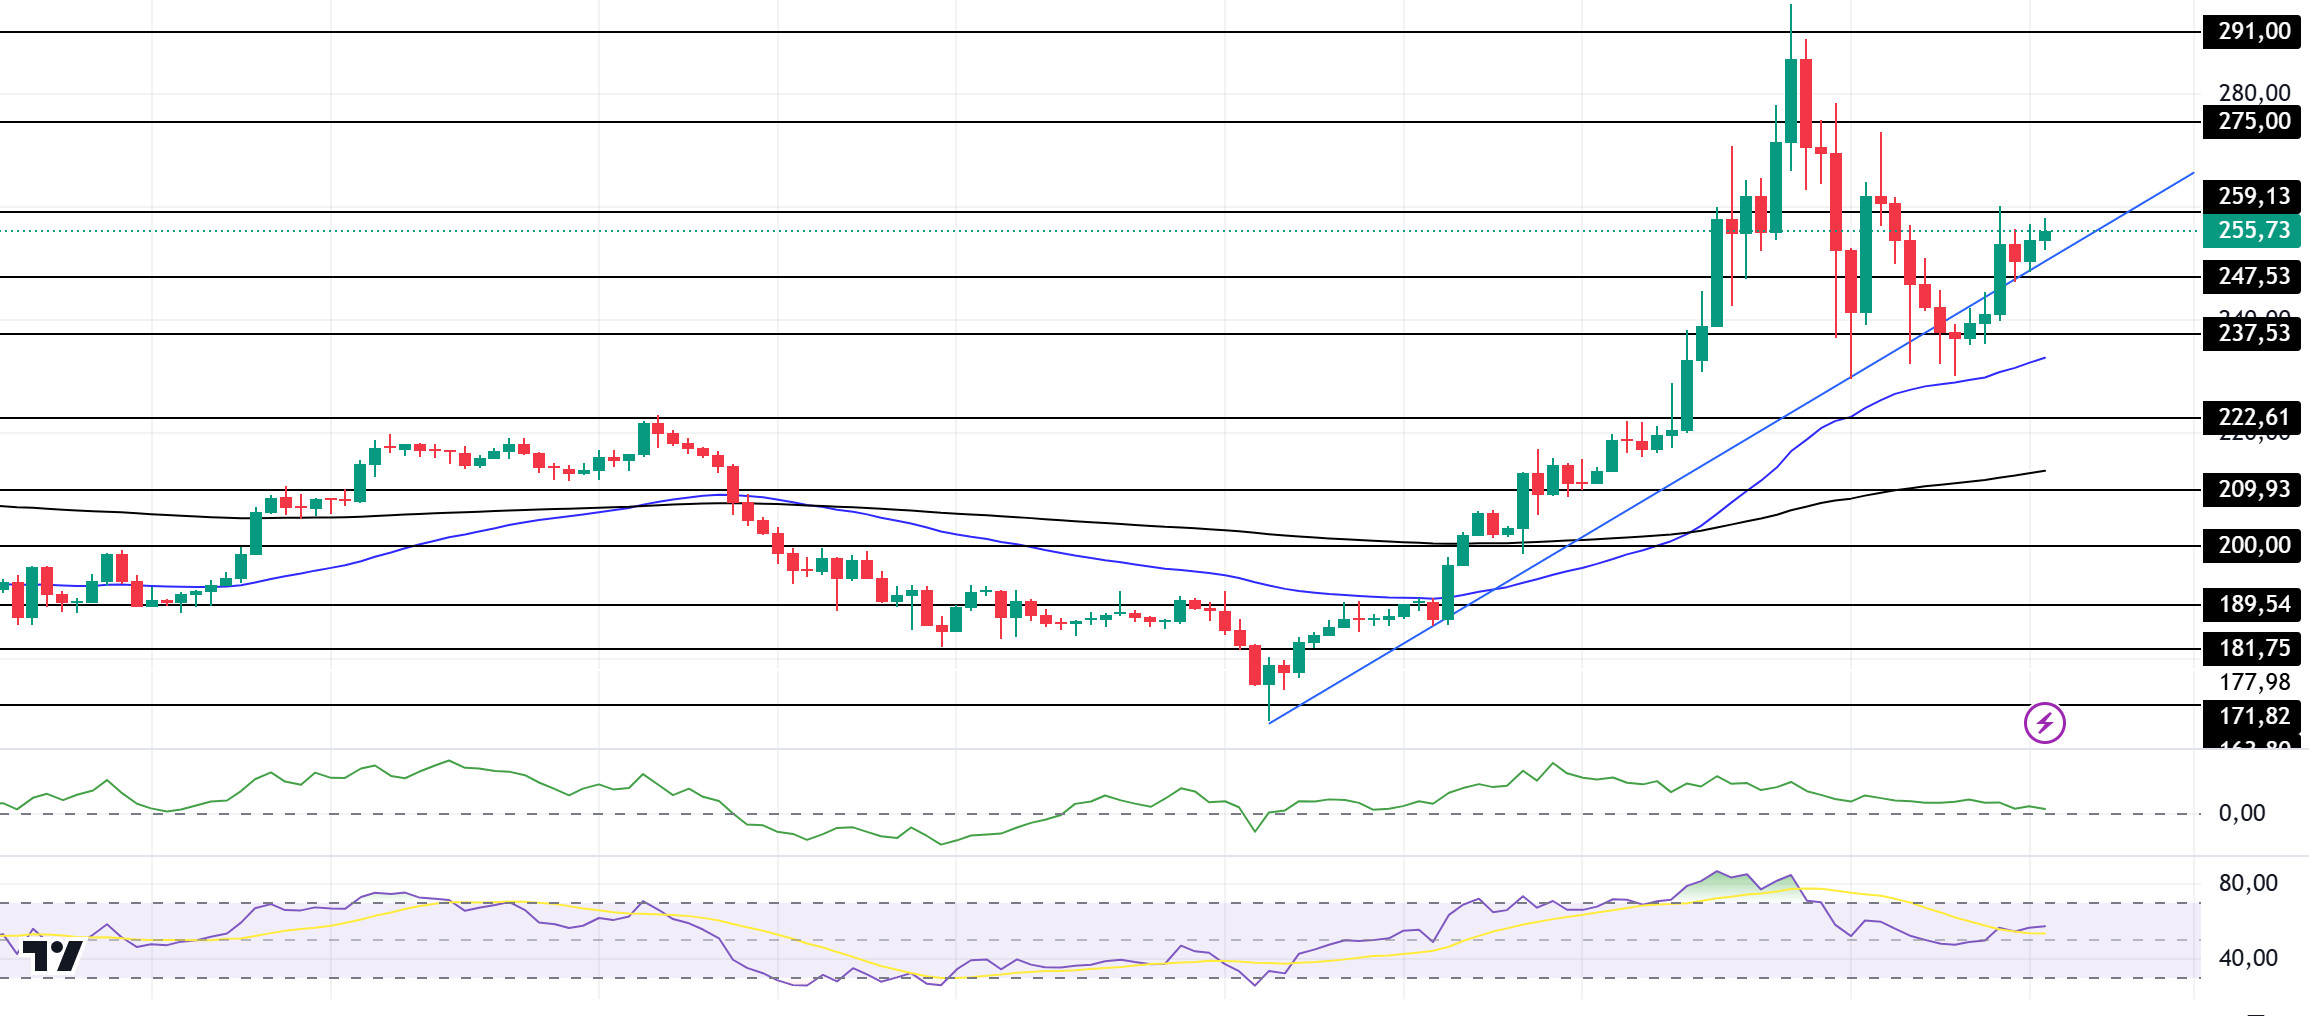The image size is (2309, 1016).
Task: Click the purple lightning bolt icon
Action: pos(2044,723)
